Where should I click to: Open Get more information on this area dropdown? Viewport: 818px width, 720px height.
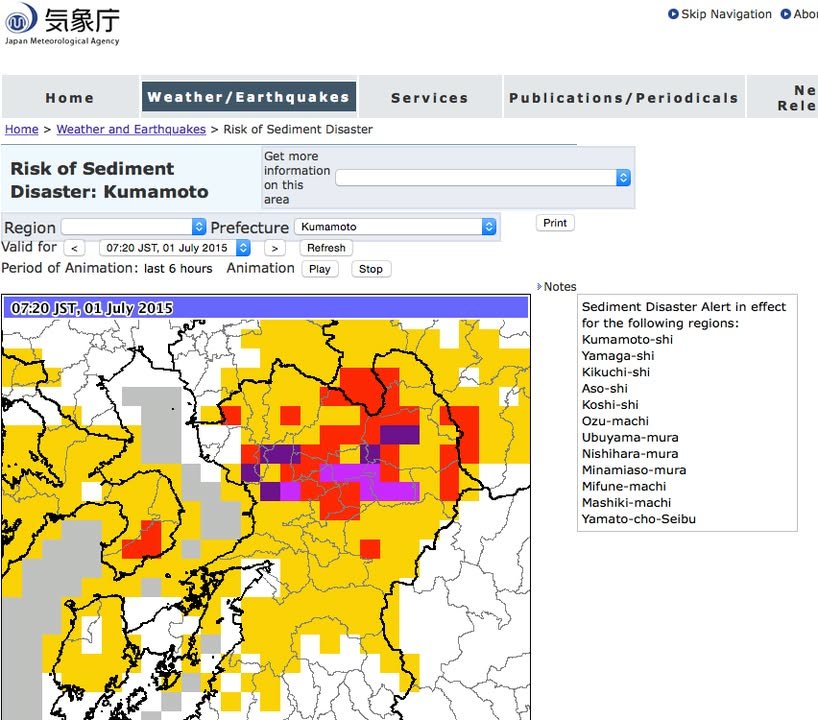click(483, 177)
